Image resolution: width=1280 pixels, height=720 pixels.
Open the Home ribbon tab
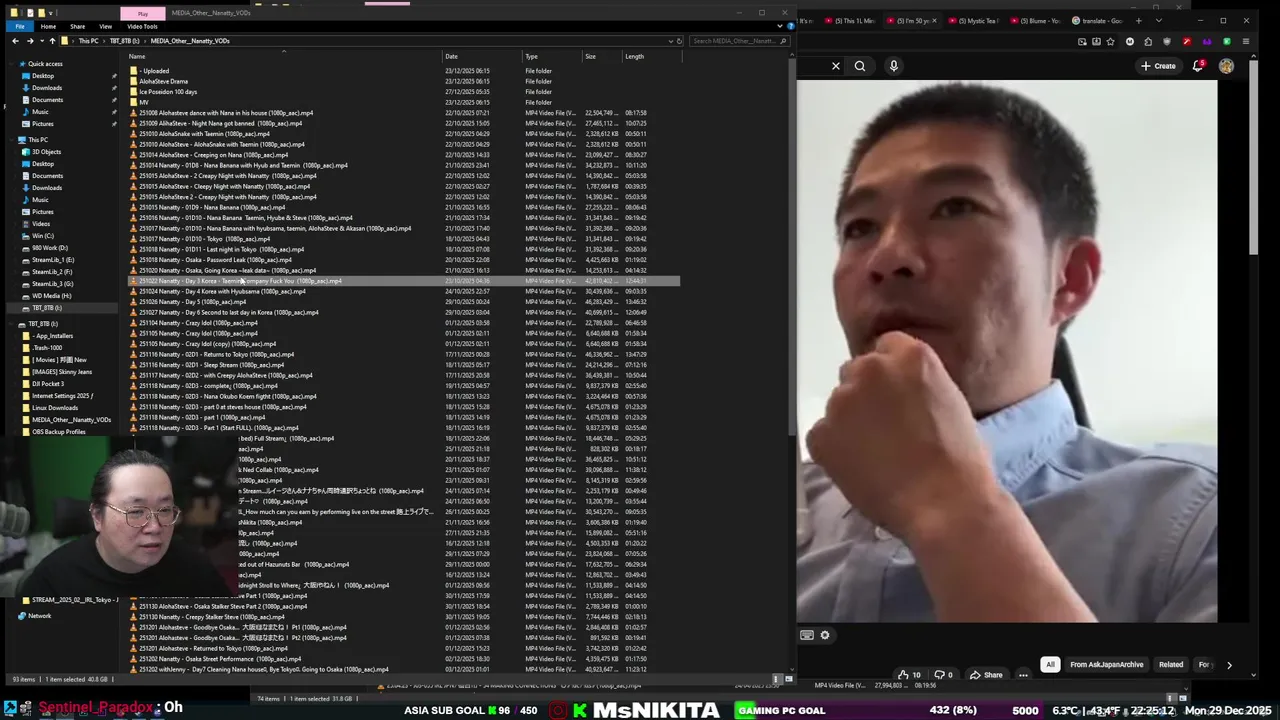(x=48, y=26)
